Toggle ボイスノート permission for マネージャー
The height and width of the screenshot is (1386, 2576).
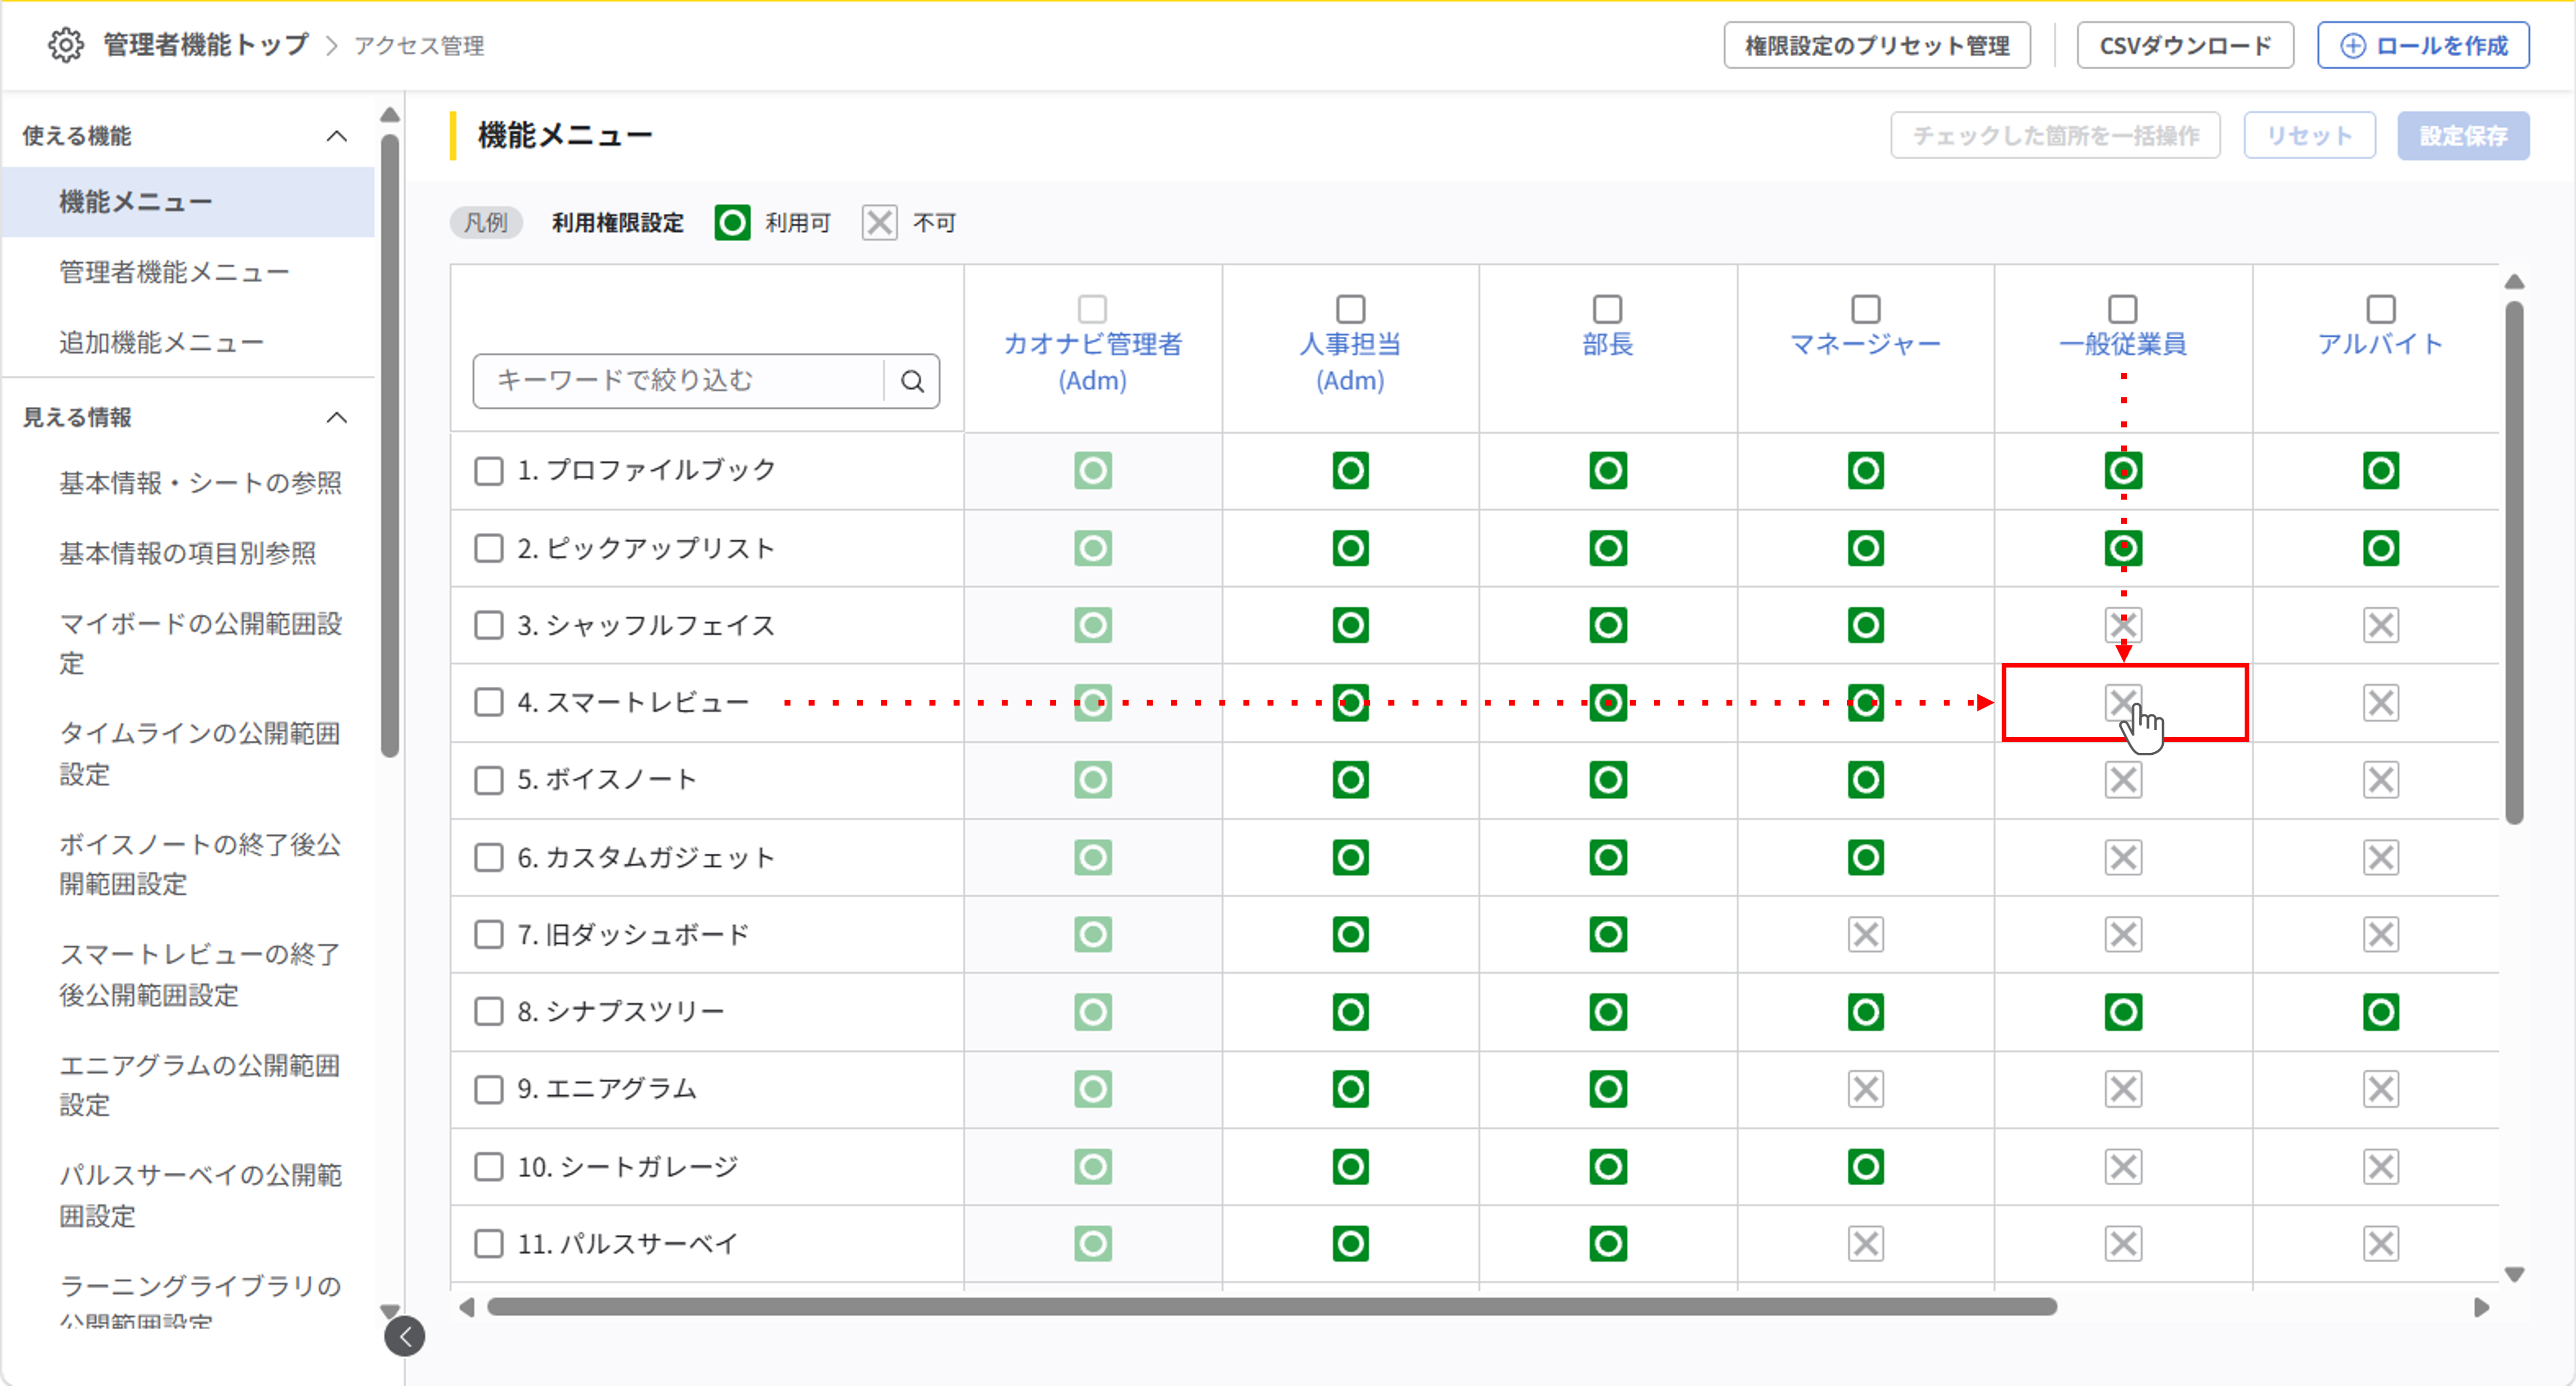pyautogui.click(x=1865, y=780)
